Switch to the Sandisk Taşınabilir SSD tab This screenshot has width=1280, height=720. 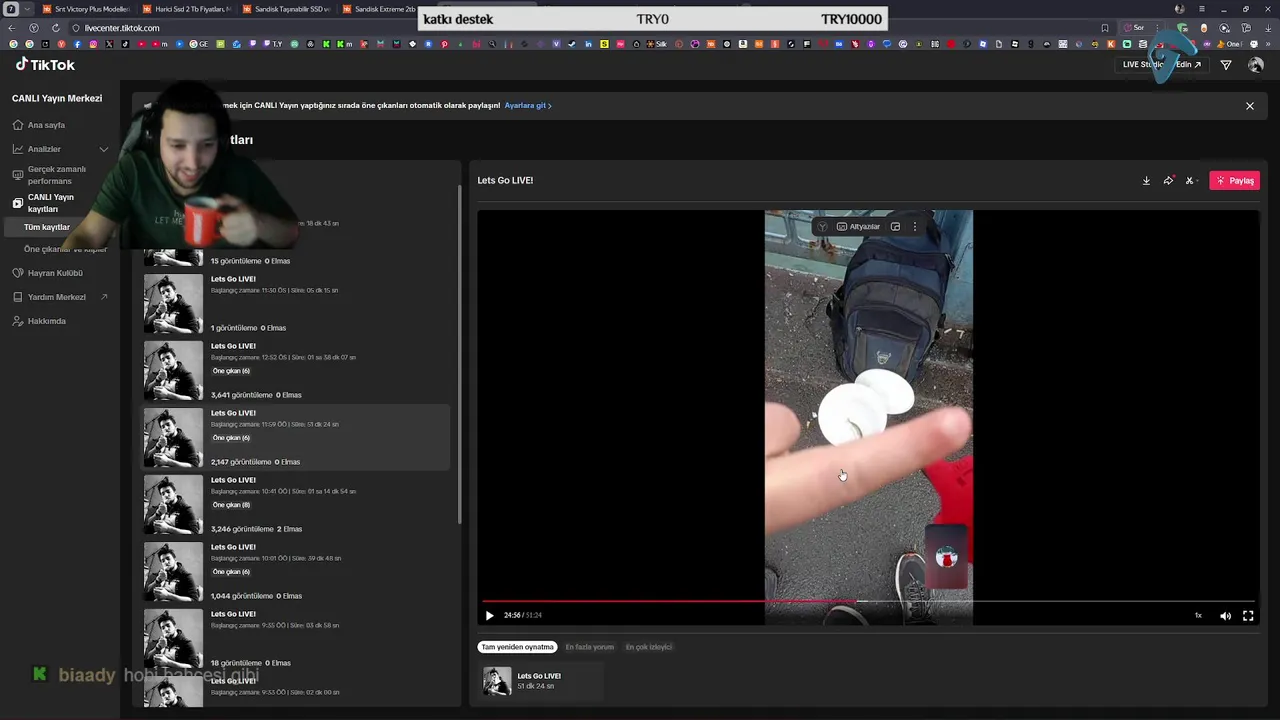pyautogui.click(x=286, y=9)
